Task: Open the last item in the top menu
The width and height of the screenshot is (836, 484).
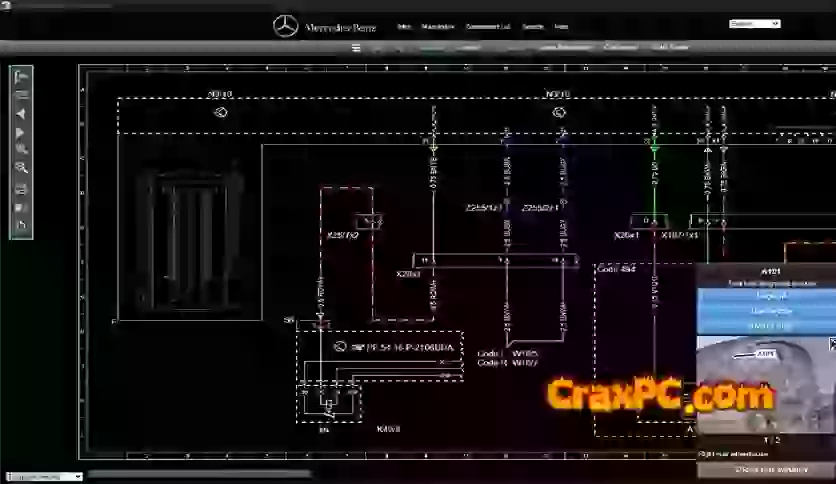Action: [561, 27]
